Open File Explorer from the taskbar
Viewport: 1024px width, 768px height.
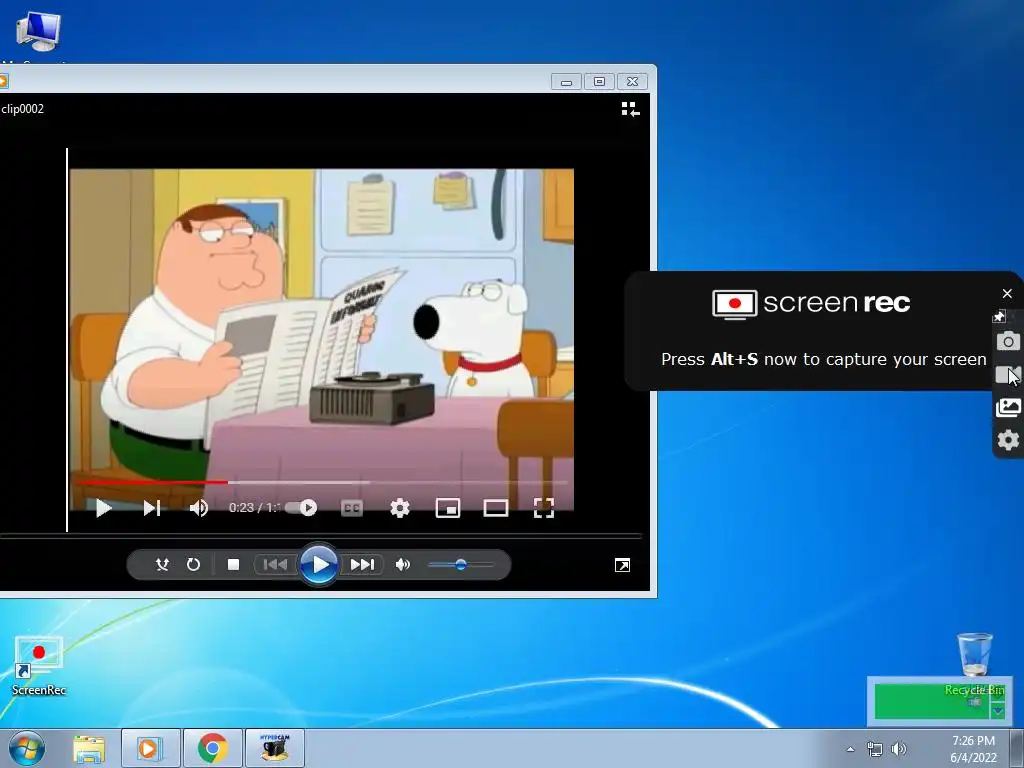click(x=89, y=748)
